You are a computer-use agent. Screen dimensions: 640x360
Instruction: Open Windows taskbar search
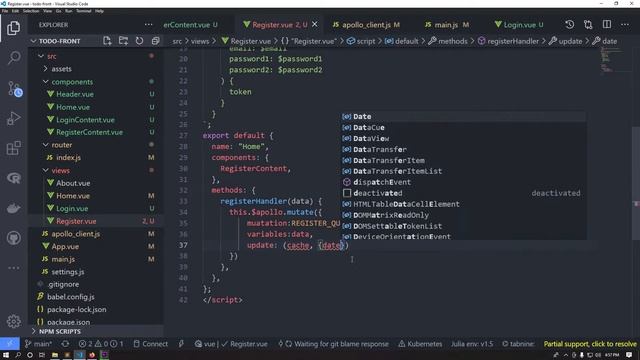18,355
